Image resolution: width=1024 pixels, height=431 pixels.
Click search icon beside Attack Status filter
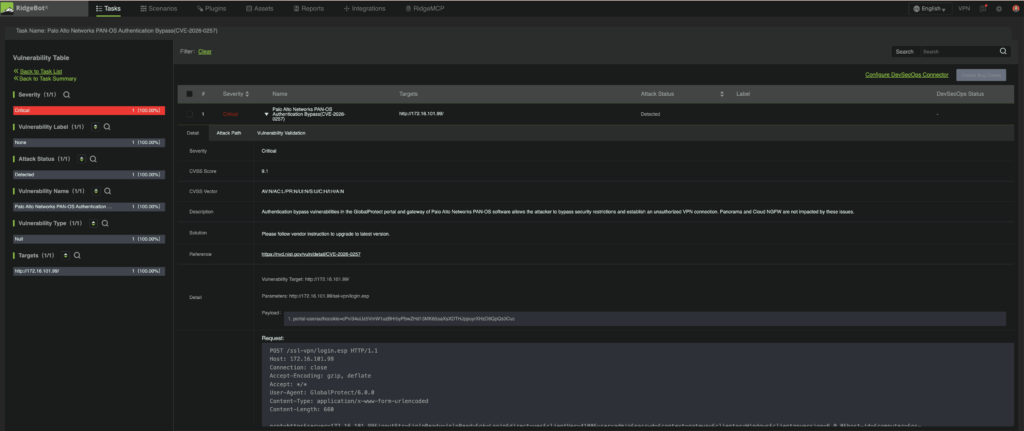[93, 159]
